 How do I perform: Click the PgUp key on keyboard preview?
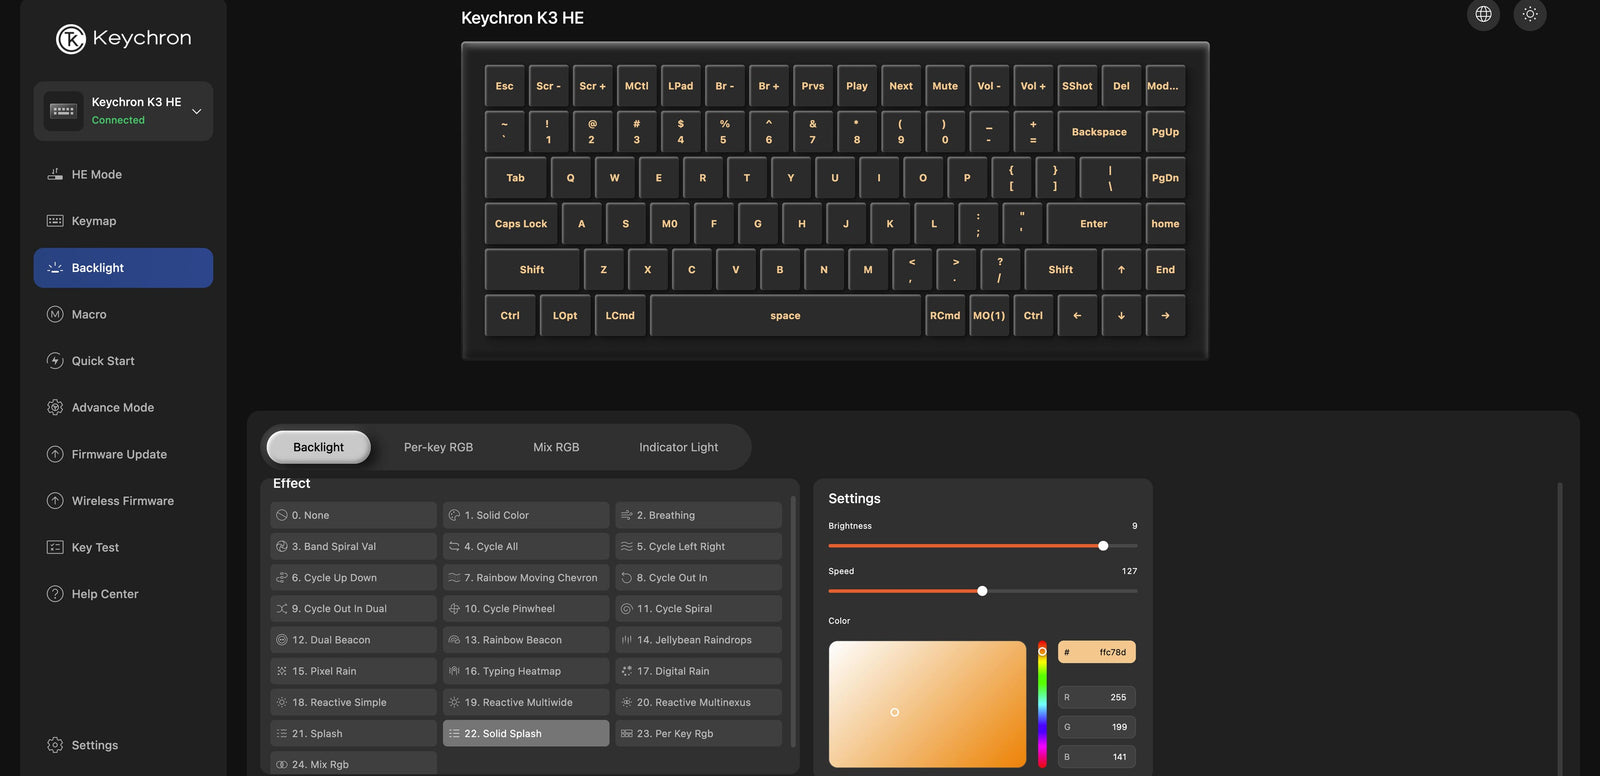1165,132
